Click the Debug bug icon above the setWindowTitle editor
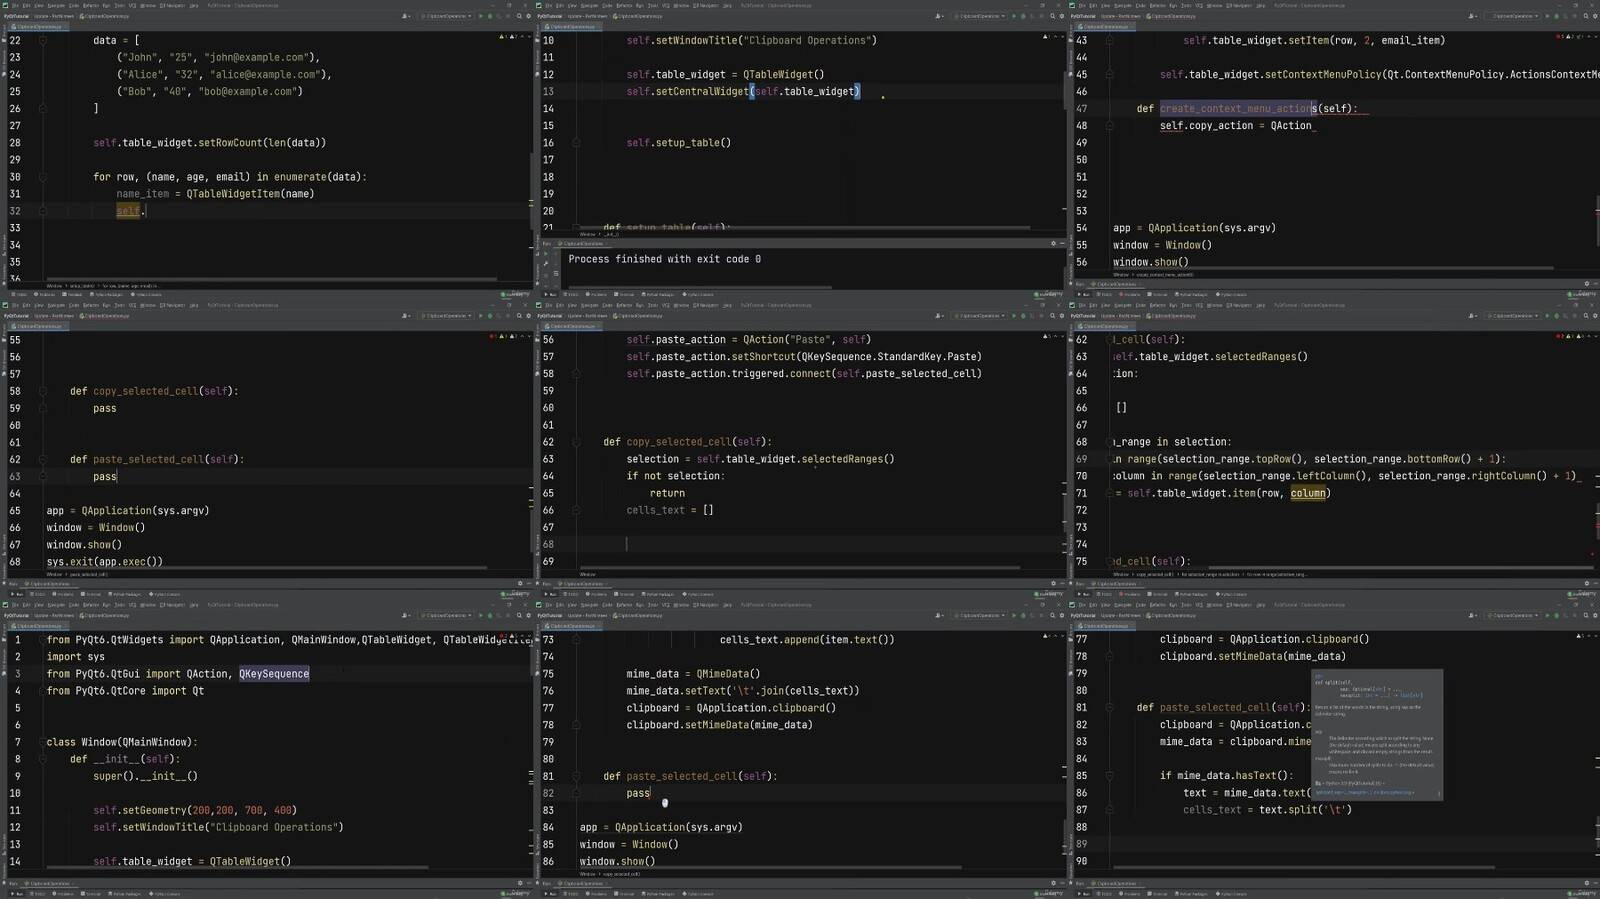This screenshot has height=899, width=1600. [1023, 16]
